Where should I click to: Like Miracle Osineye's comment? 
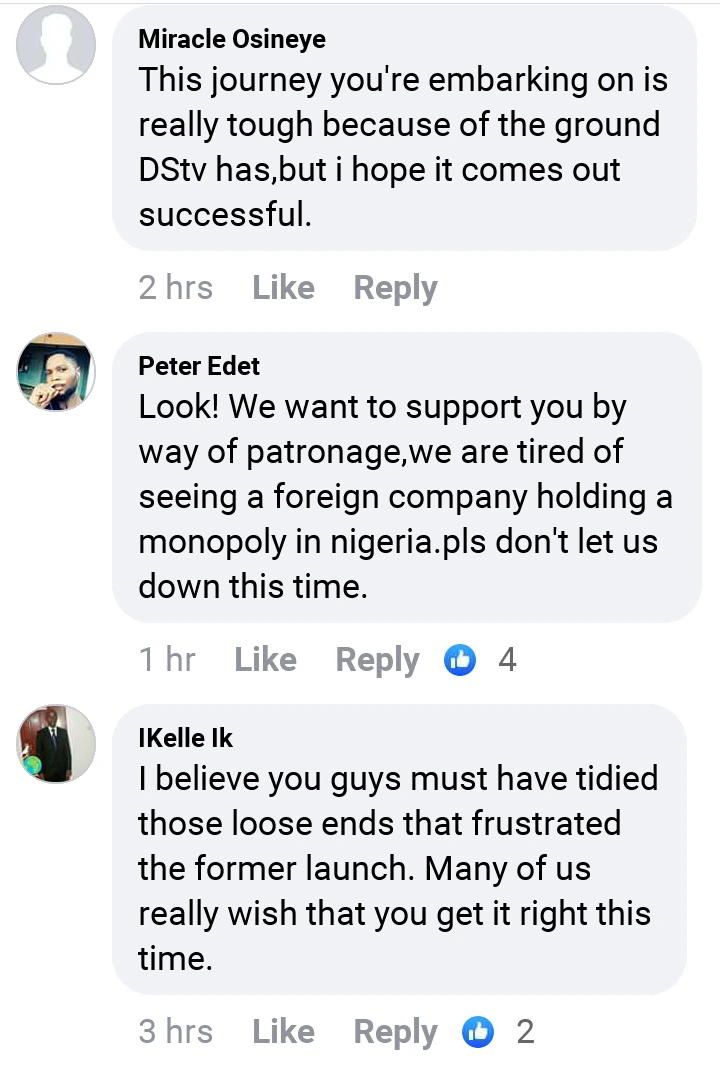283,288
